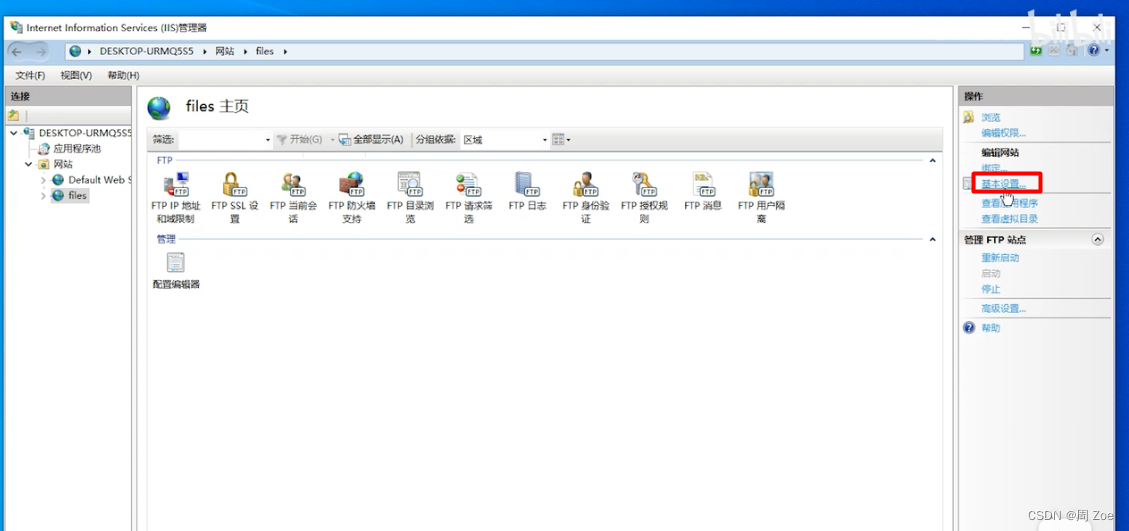Open FTP 身份验证 feature
Screen dimensions: 1129x531
tap(585, 197)
